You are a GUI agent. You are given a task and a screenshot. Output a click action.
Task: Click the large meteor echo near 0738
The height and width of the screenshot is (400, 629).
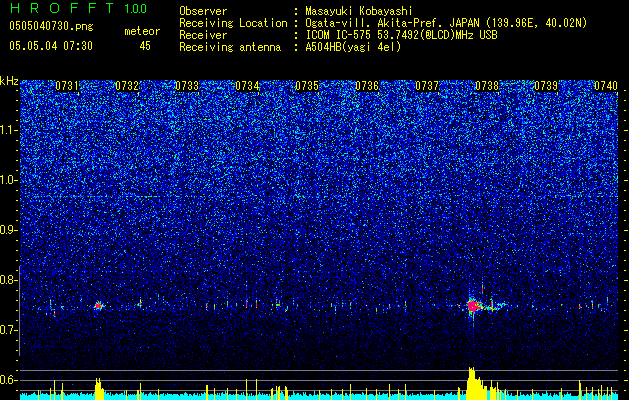(473, 306)
